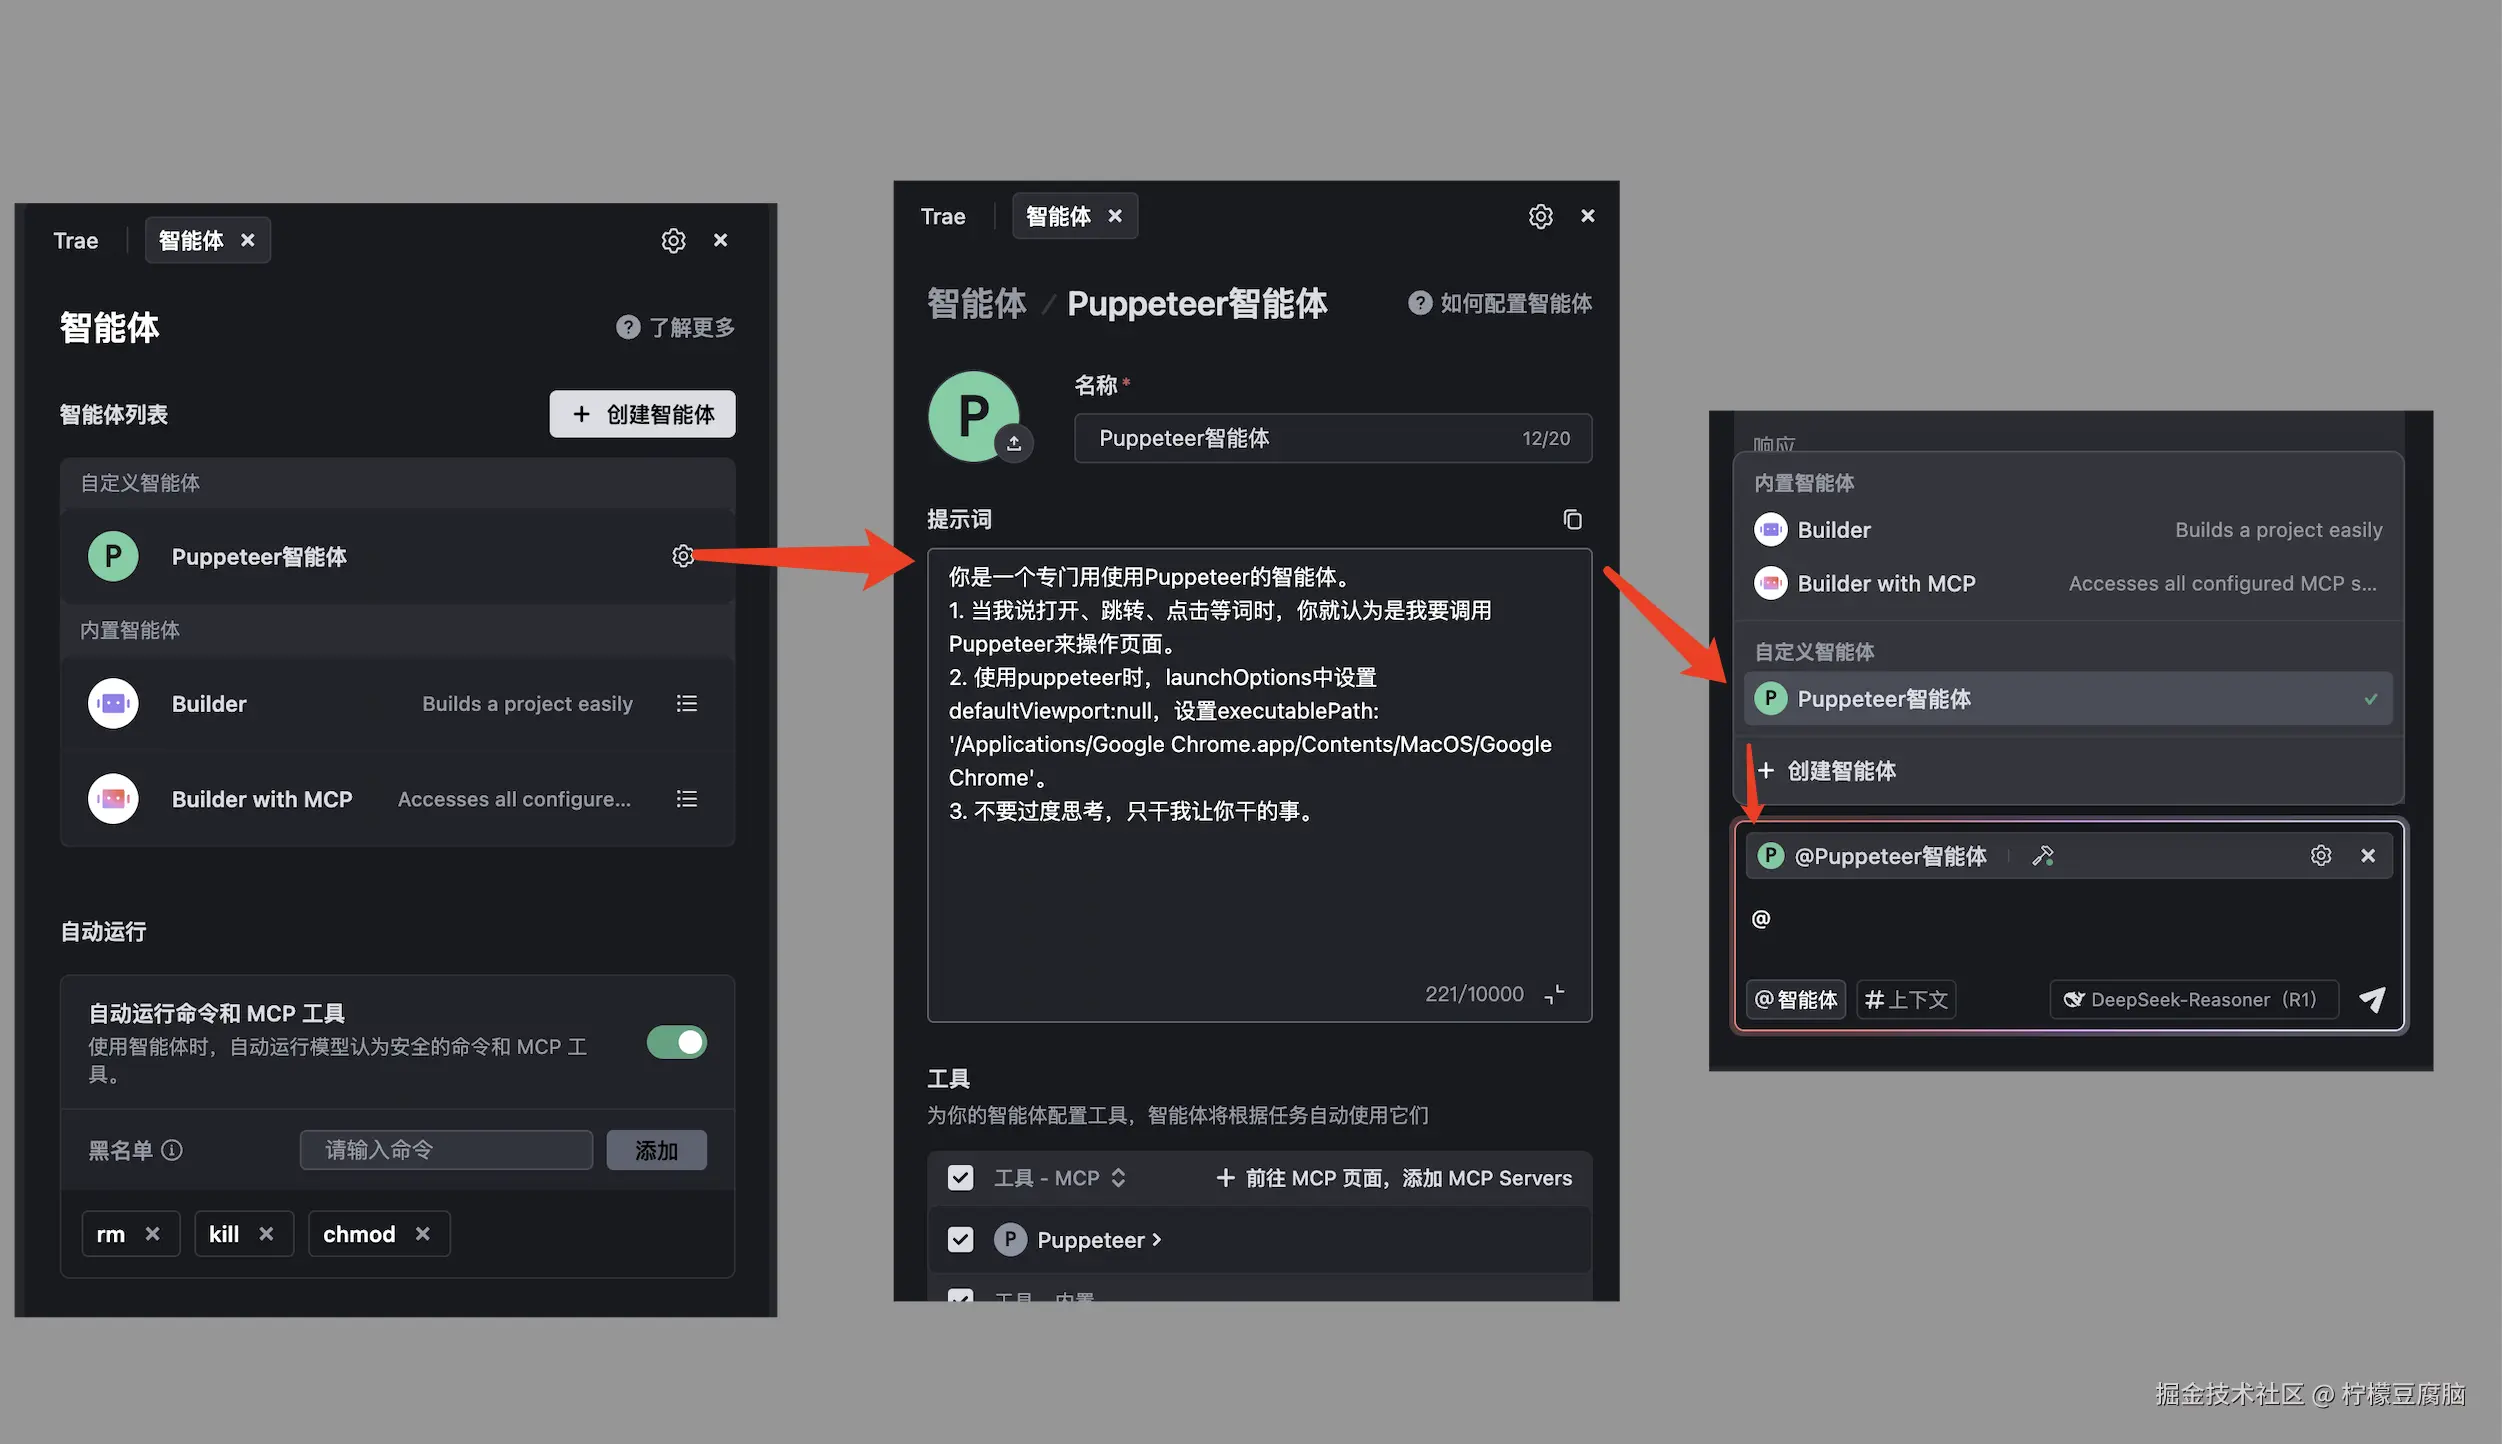
Task: Click green P avatar in the left agent list
Action: 113,556
